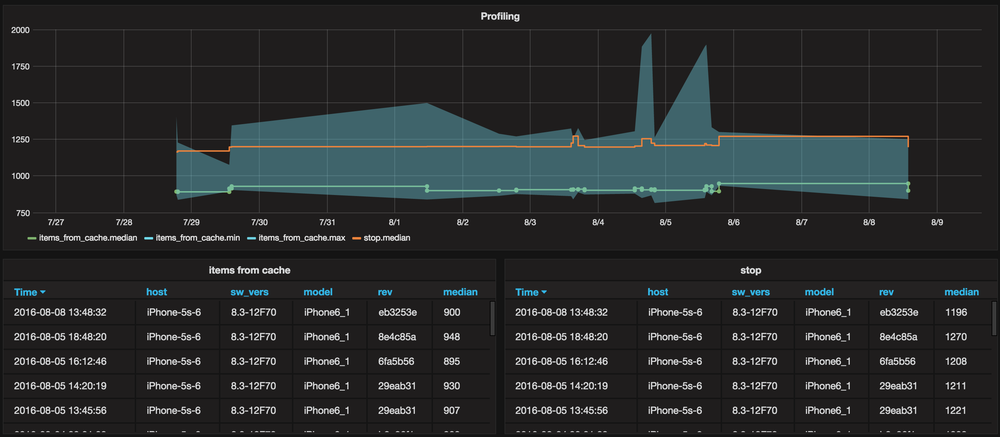Click the color line of items_from_cache.max legend
This screenshot has width=1000, height=437.
pos(251,239)
